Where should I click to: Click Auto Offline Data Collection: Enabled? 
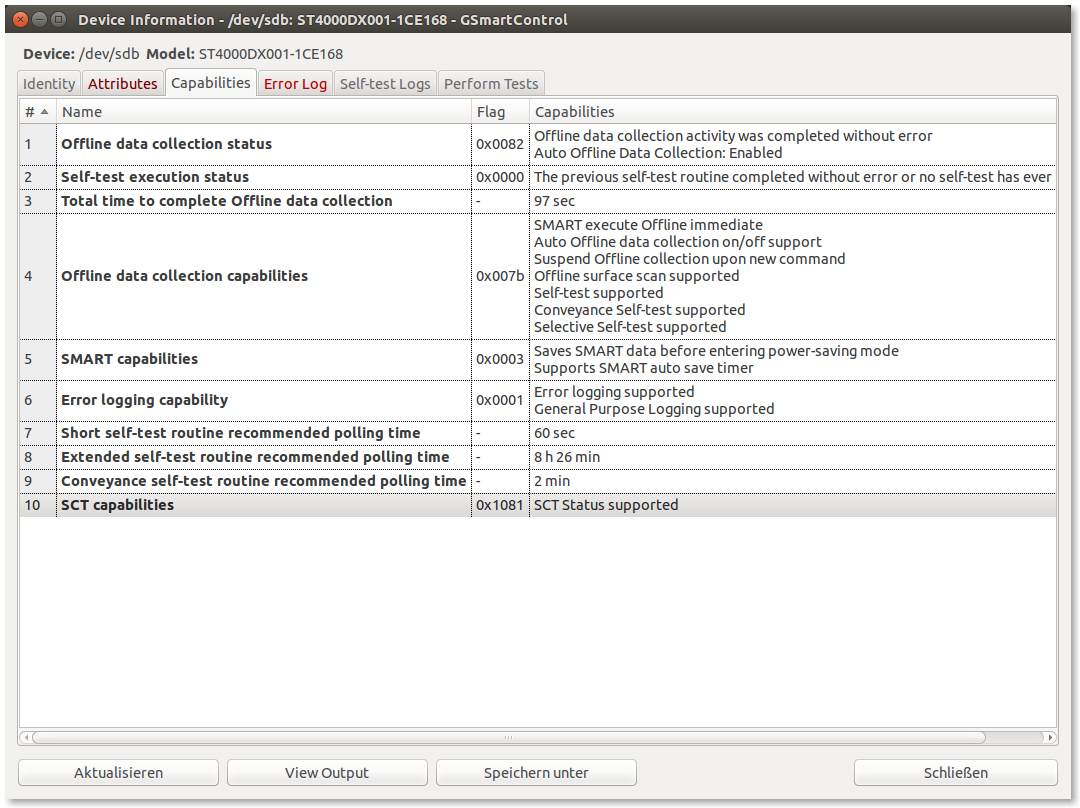[658, 153]
